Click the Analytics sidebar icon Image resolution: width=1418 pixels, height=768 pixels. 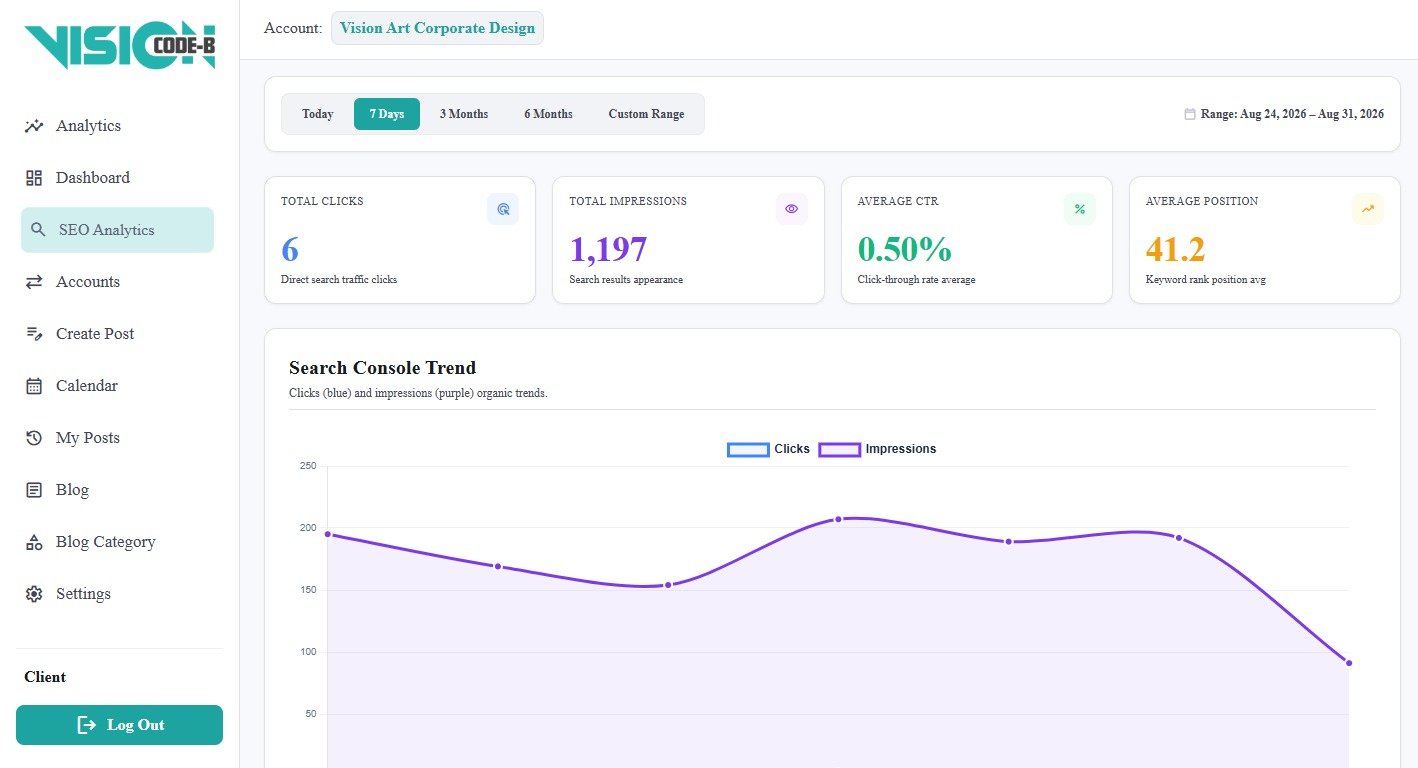(x=34, y=126)
